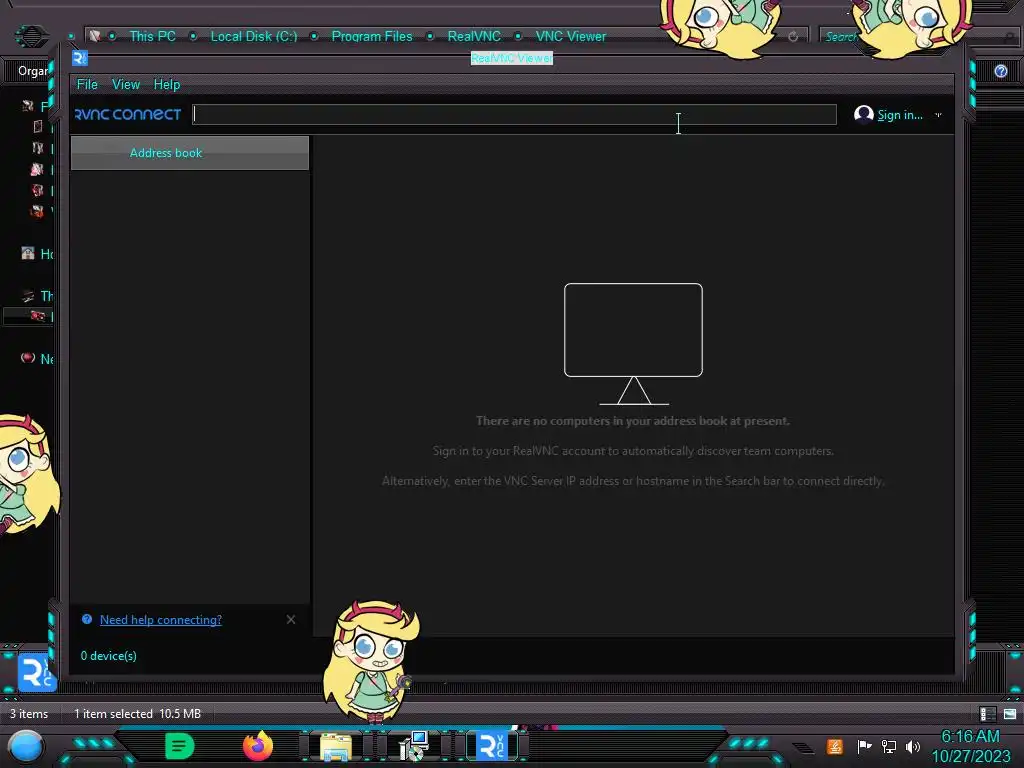Screen dimensions: 1024x768
Task: Click the Explorer back navigation orb
Action: (31, 36)
